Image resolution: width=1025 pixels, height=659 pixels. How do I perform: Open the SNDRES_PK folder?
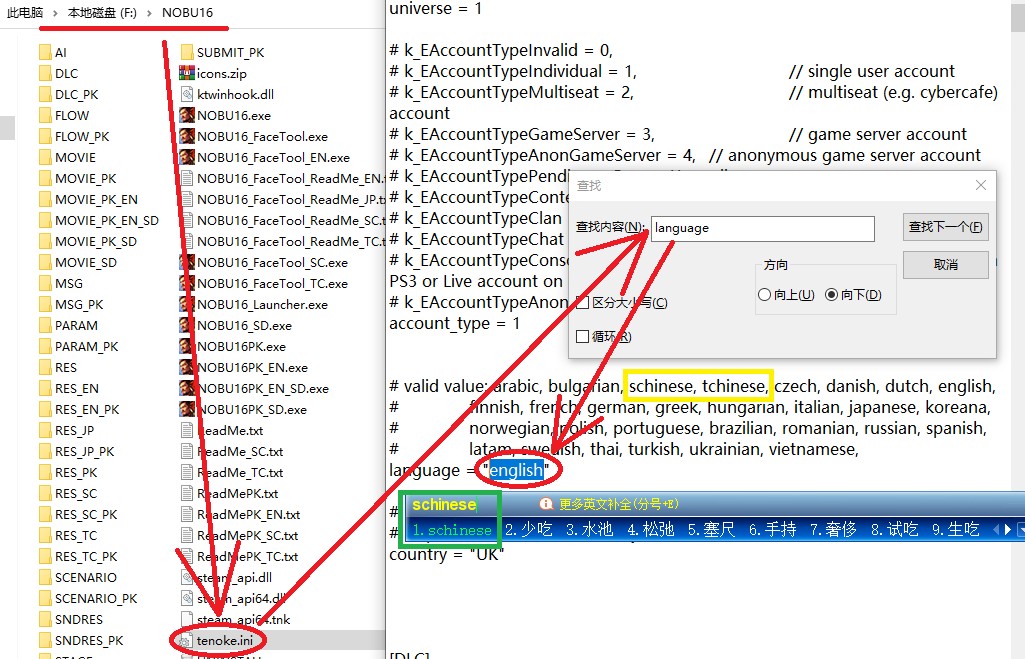tap(81, 640)
